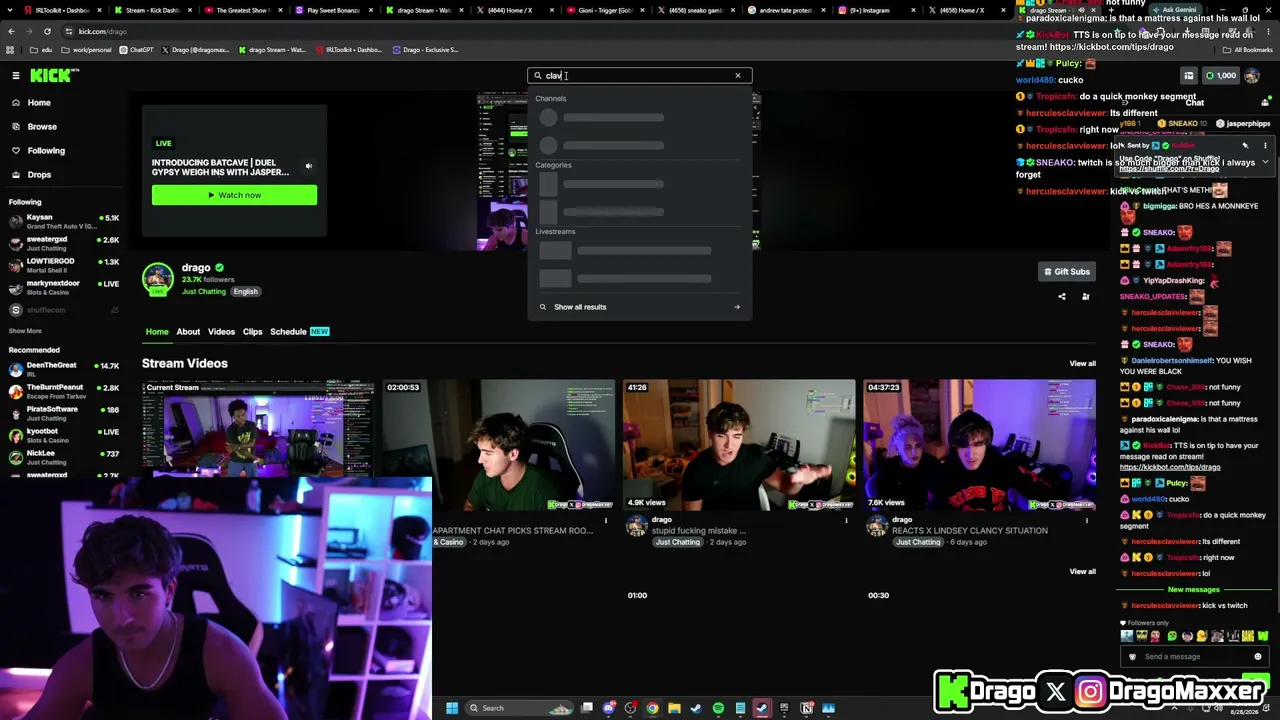Open Spotify from the taskbar
The image size is (1280, 720).
(718, 708)
